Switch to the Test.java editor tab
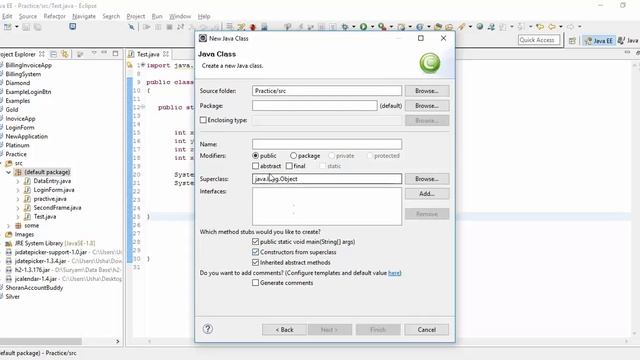Screen dimensions: 640x360 [148, 54]
